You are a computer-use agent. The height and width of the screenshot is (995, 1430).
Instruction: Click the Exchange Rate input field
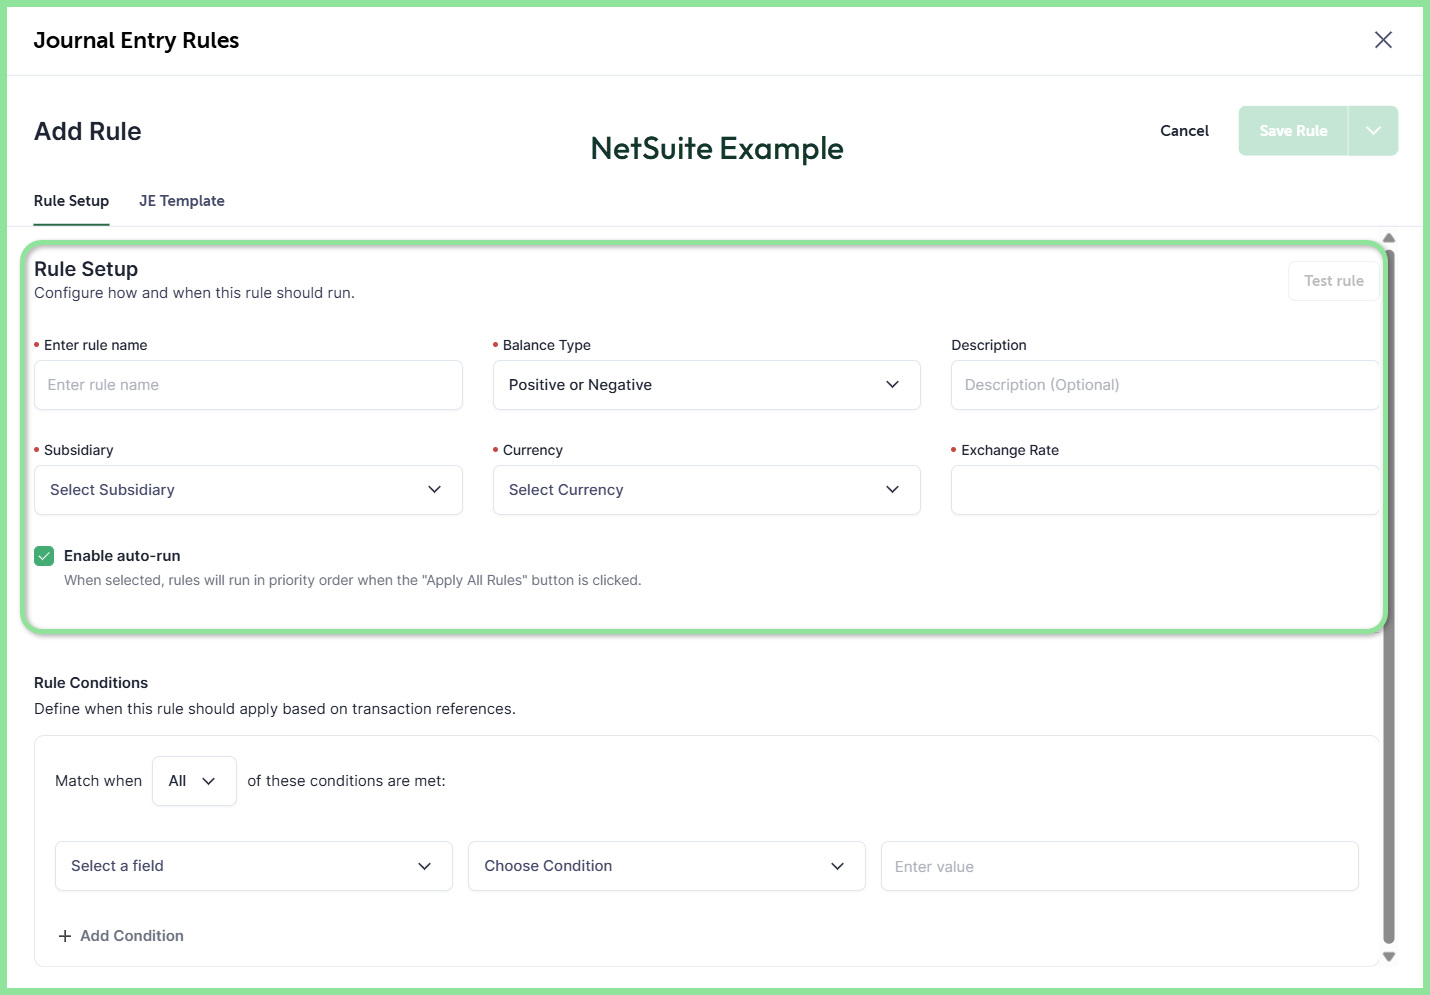1165,490
